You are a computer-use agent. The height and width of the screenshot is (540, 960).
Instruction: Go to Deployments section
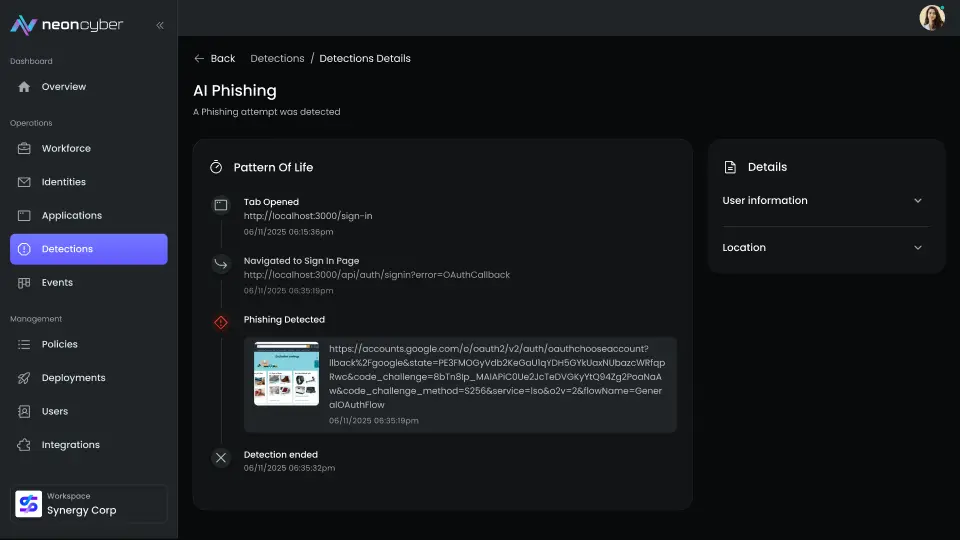89,378
